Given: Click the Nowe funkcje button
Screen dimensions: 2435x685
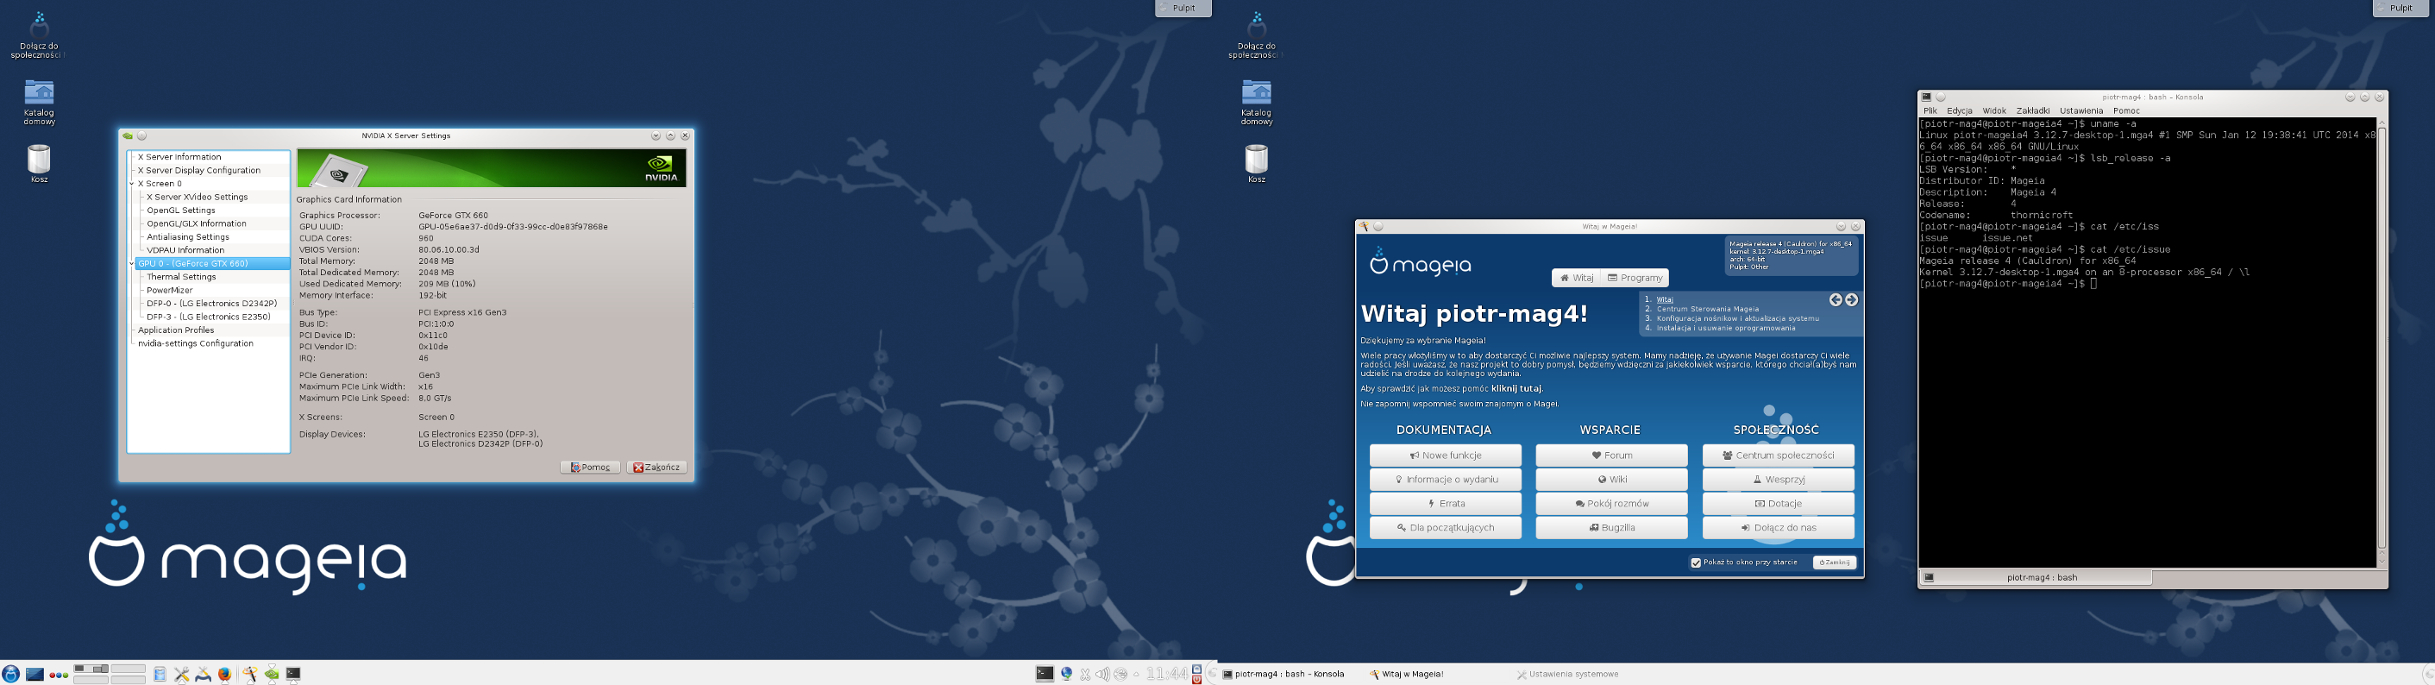Looking at the screenshot, I should tap(1445, 455).
